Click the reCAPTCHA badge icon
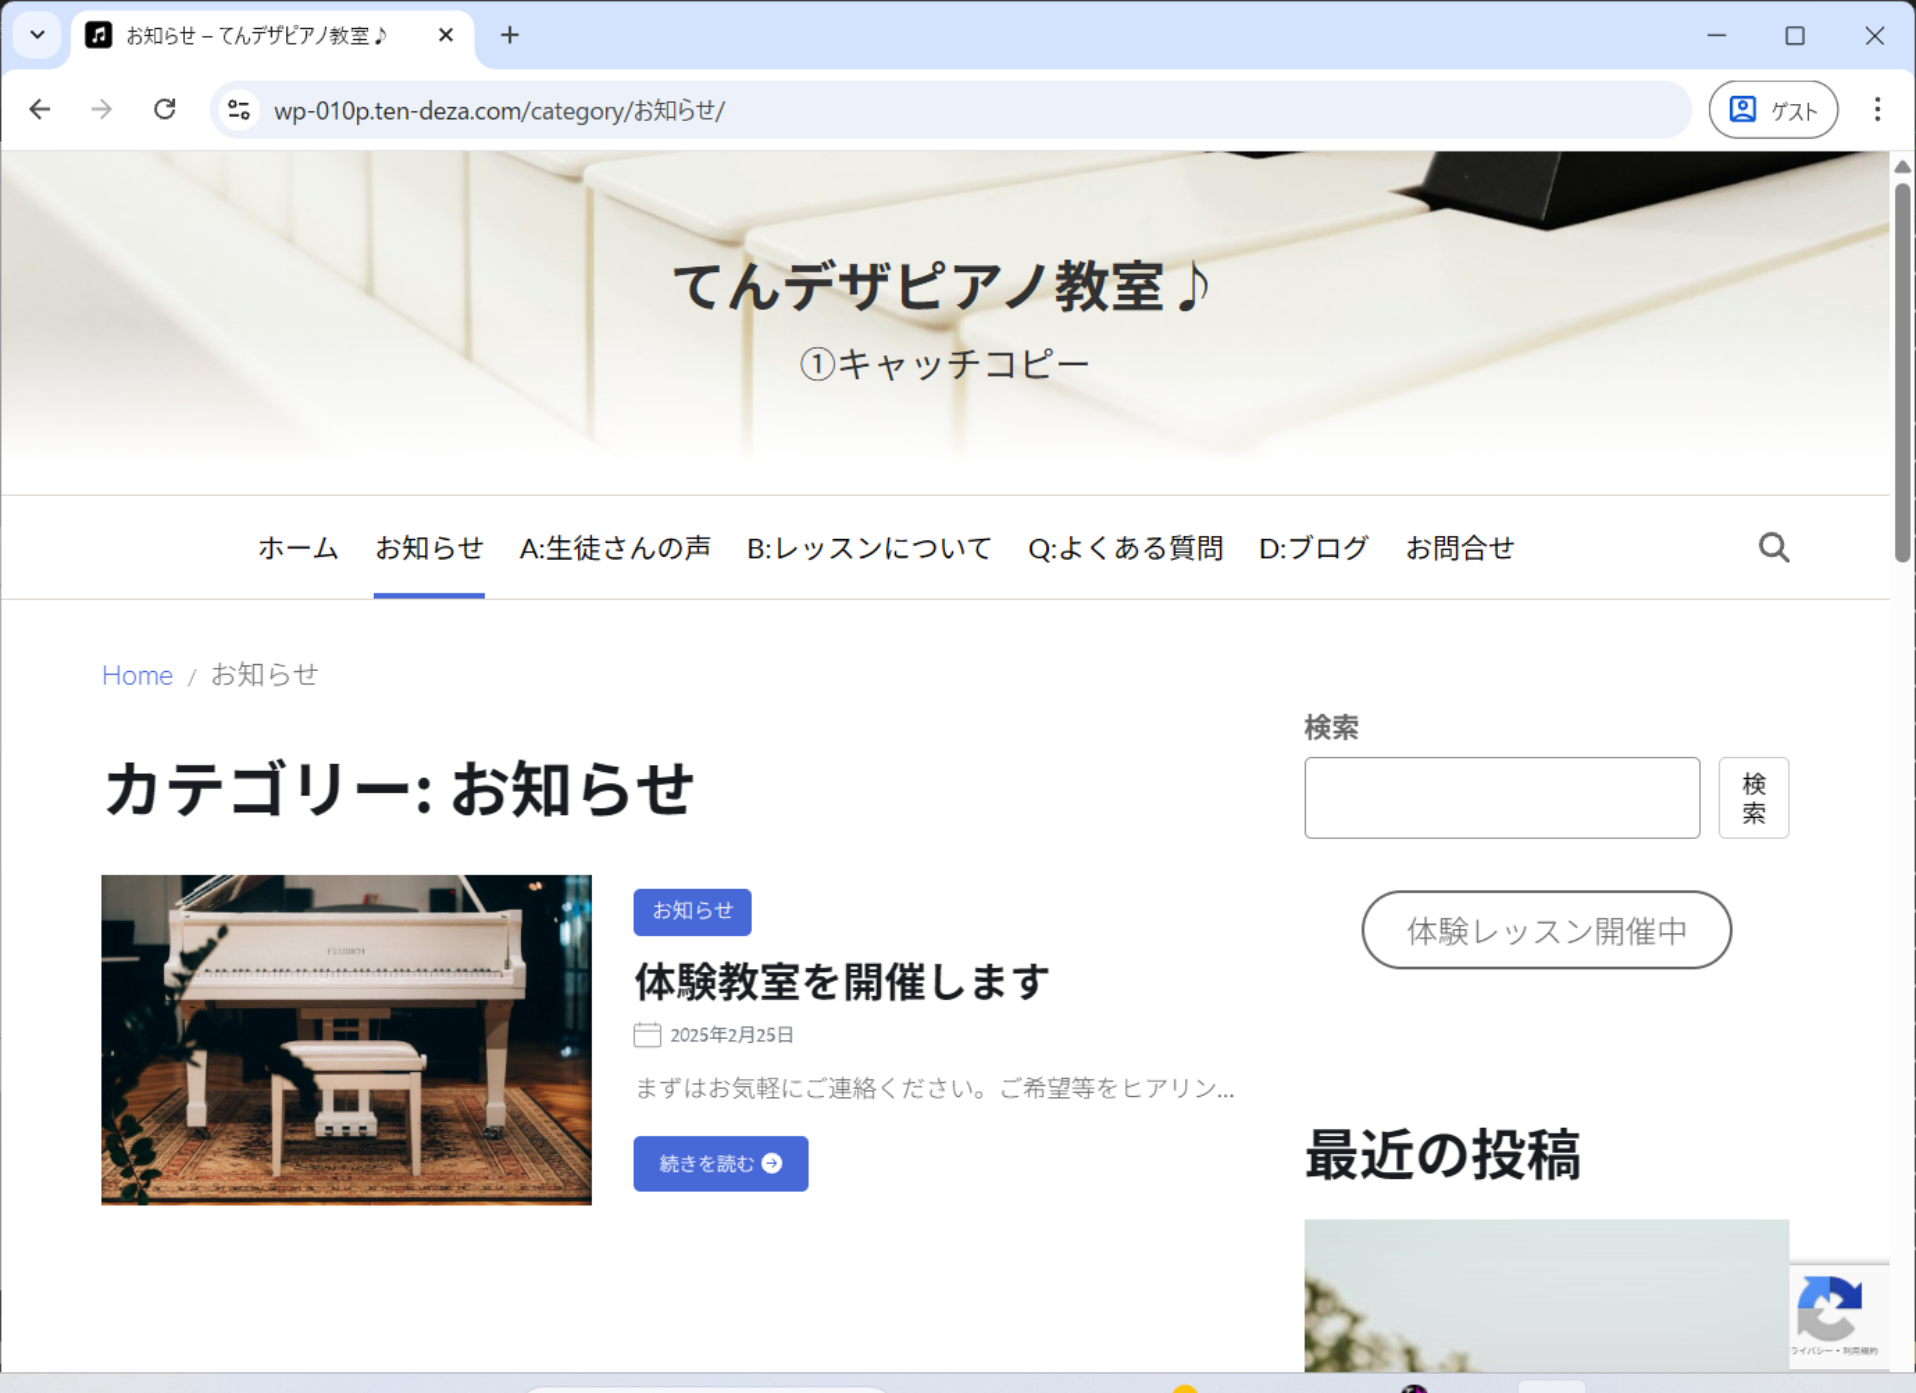Screen dimensions: 1916x1393 tap(1829, 1308)
